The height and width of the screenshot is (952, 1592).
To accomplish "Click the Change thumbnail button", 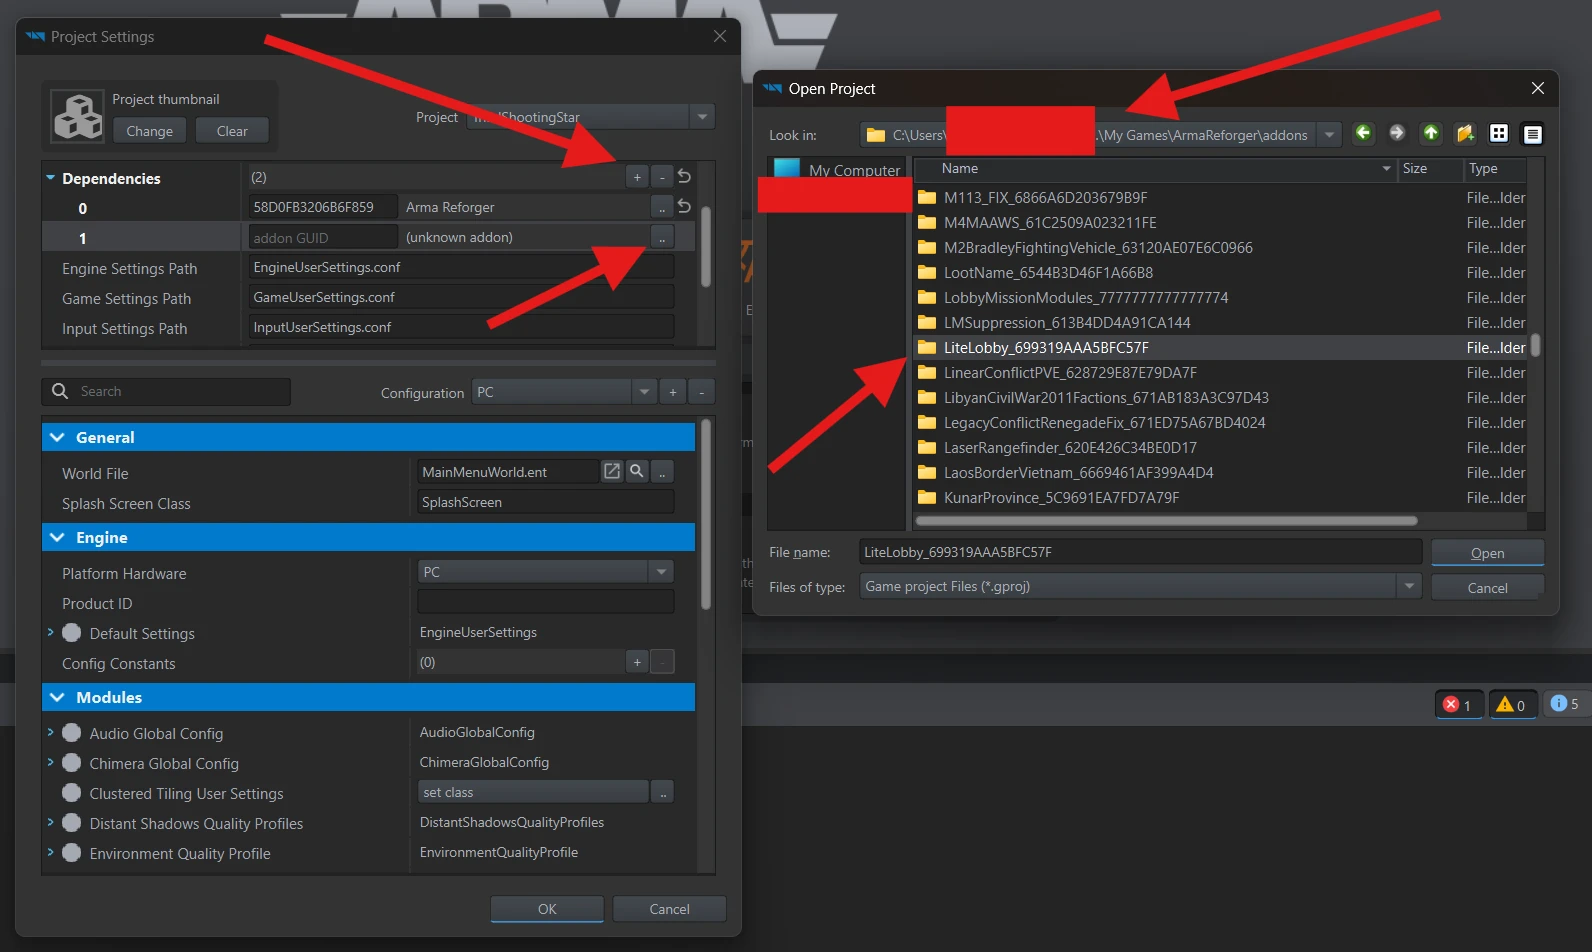I will click(150, 131).
